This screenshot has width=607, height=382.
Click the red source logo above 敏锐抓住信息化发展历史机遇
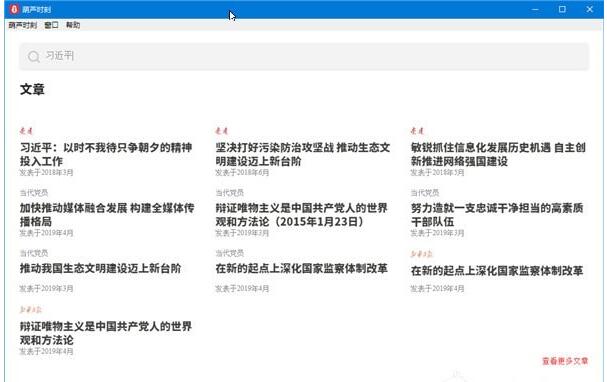tap(417, 131)
